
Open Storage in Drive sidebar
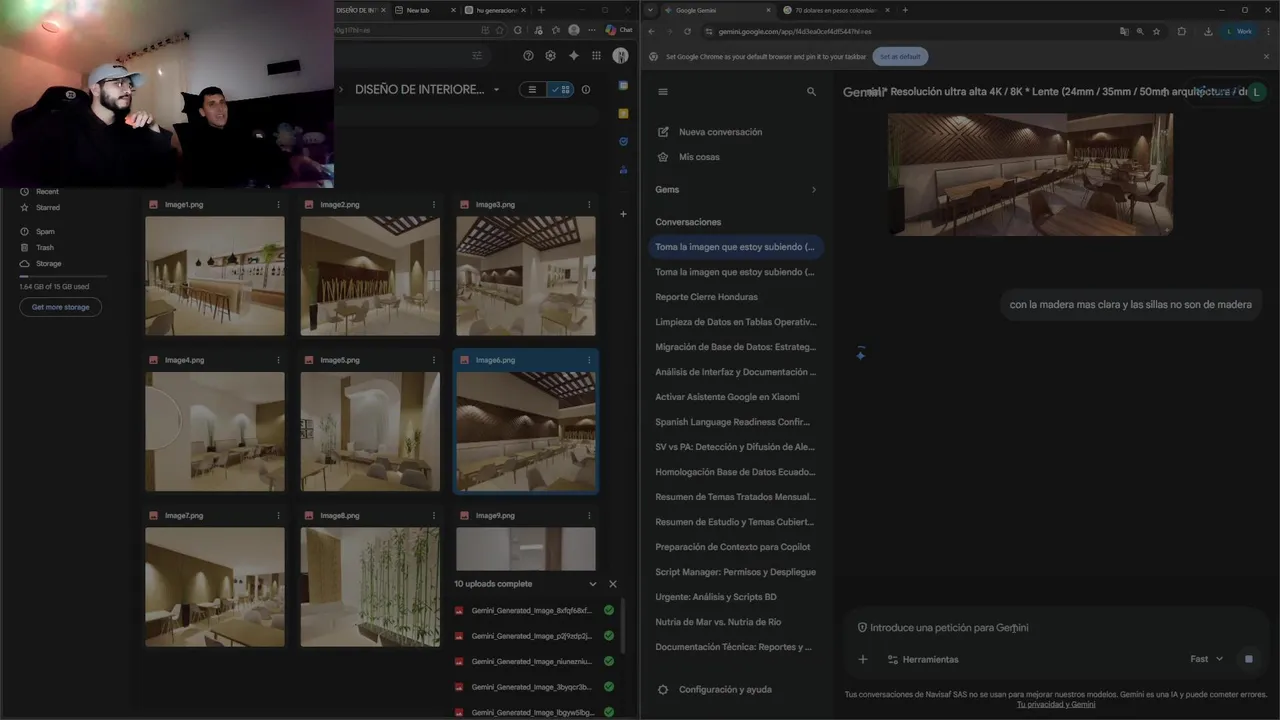coord(48,263)
